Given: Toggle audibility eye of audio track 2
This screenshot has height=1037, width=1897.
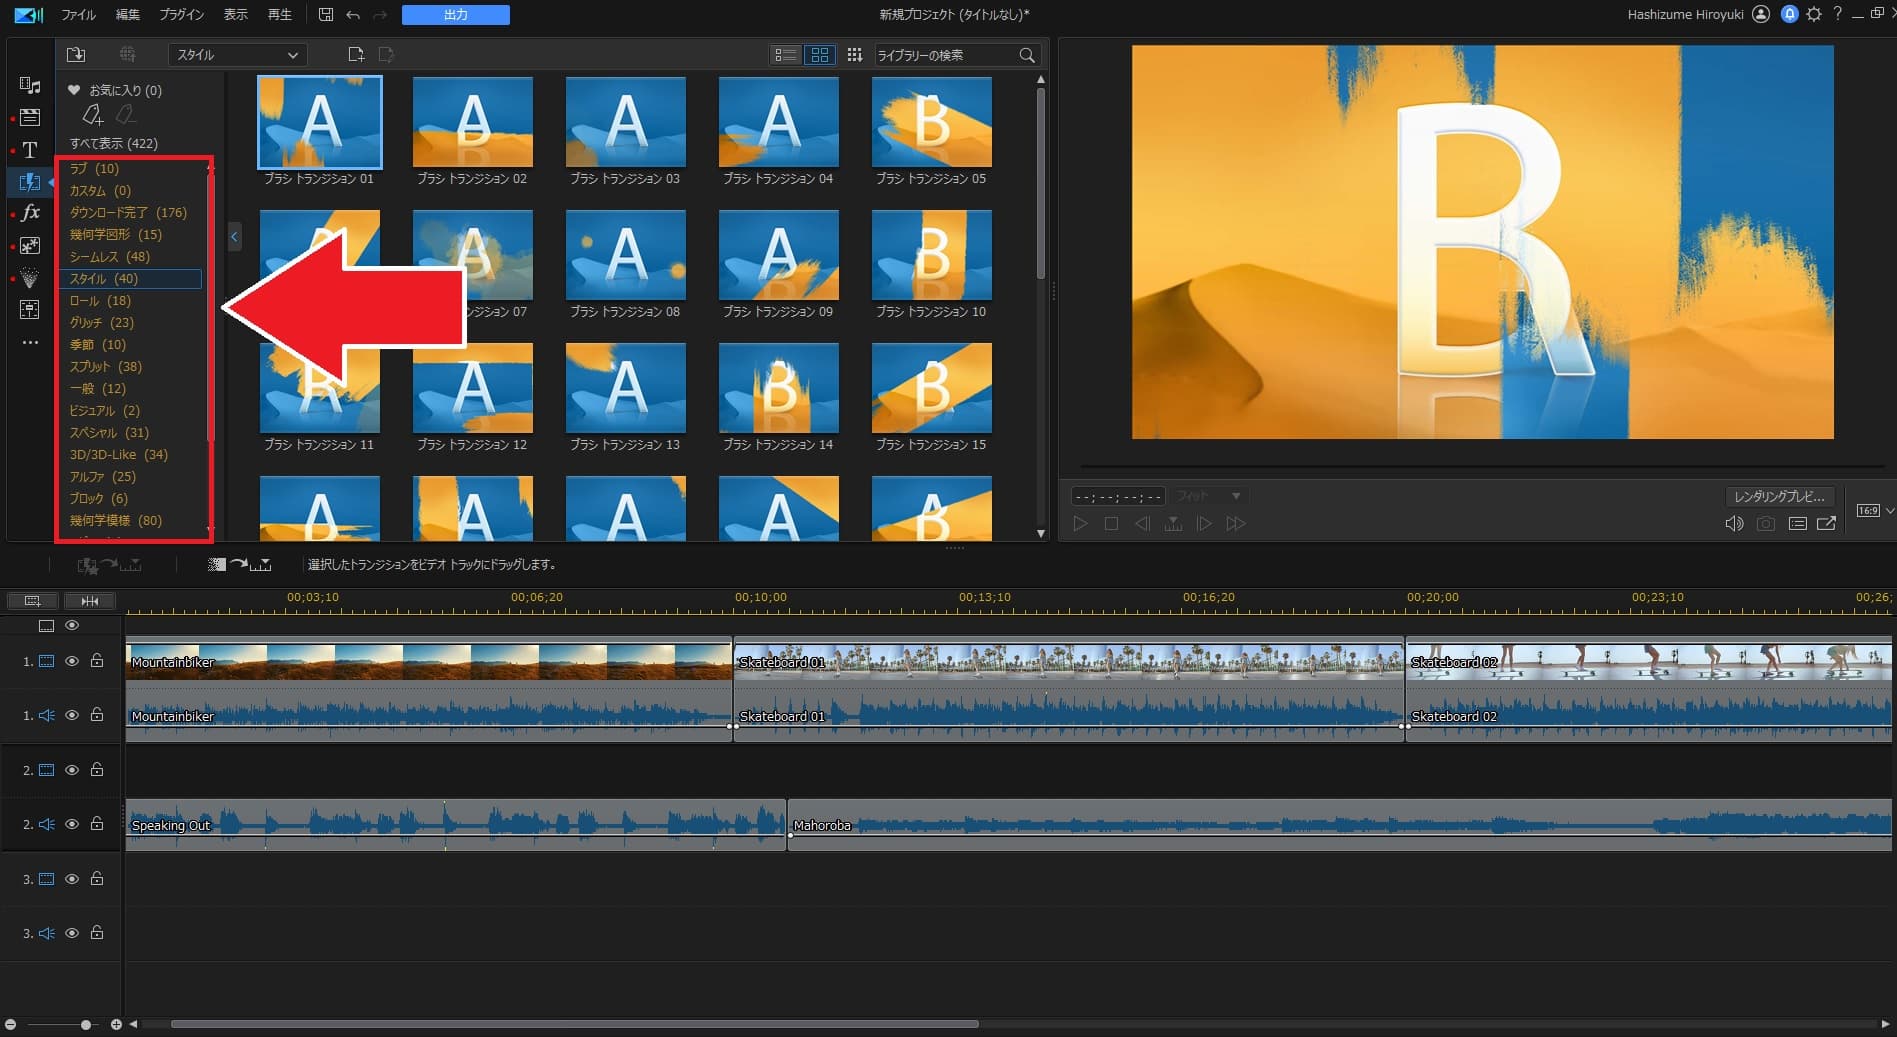Looking at the screenshot, I should pyautogui.click(x=72, y=824).
